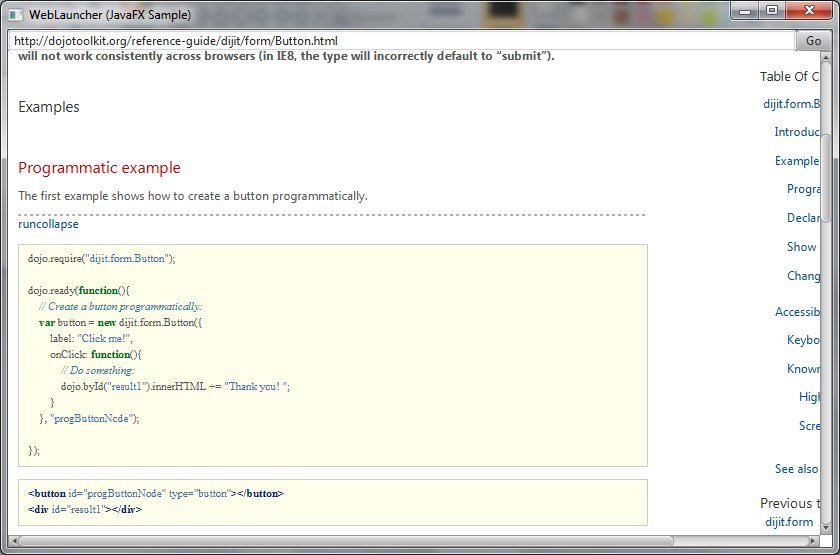Jump to the Keybo… sidebar link
This screenshot has width=840, height=555.
803,340
